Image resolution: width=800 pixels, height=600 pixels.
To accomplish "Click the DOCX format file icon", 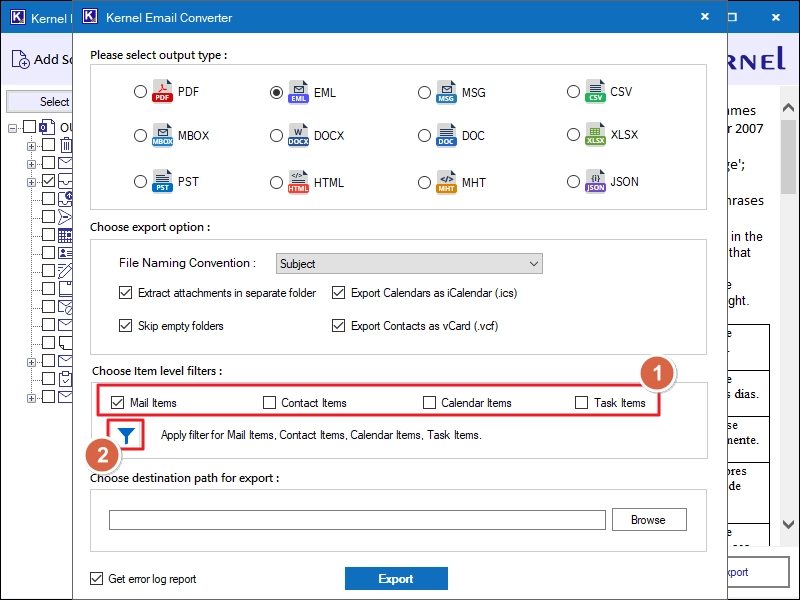I will point(298,135).
